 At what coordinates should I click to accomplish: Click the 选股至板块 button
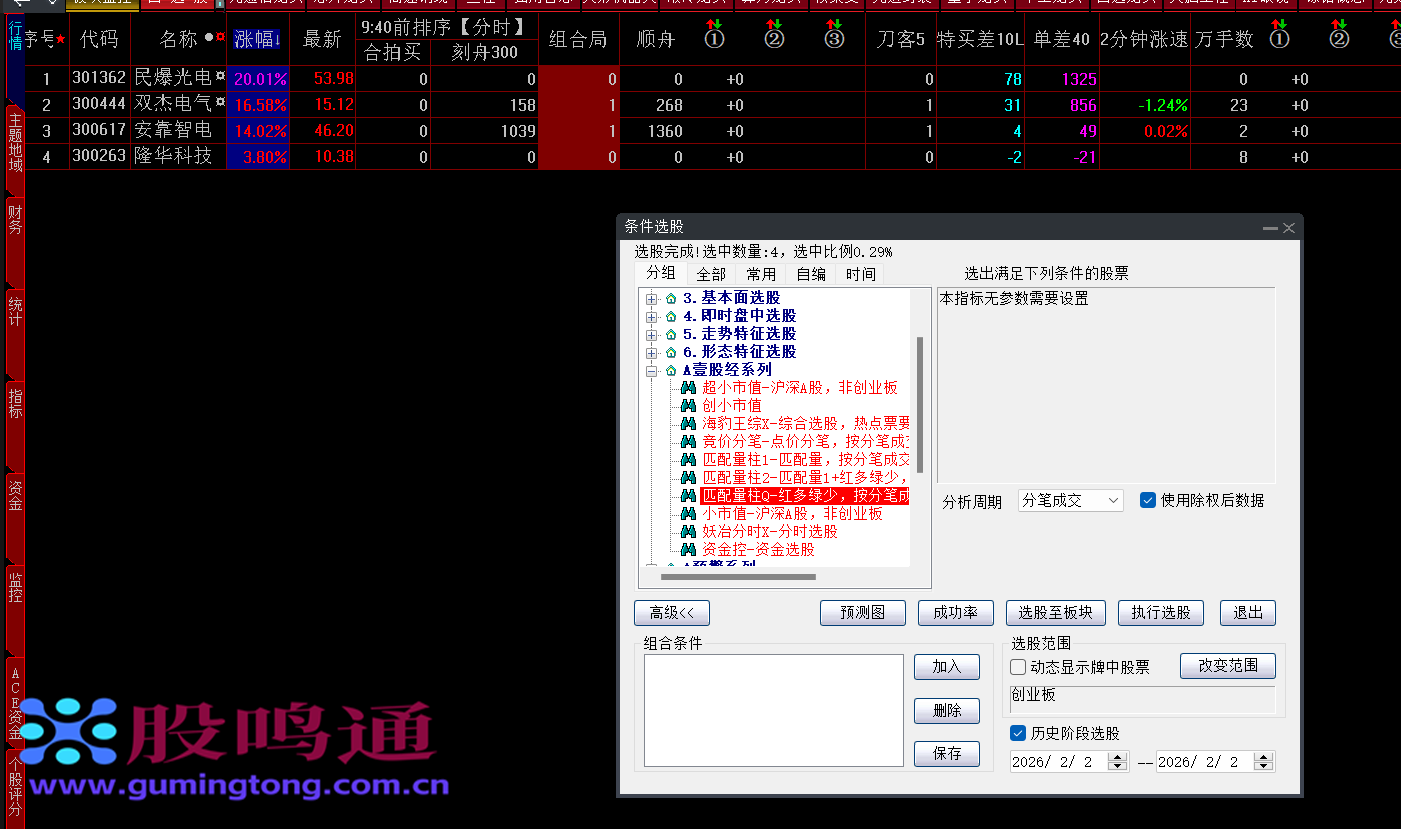coord(1055,613)
